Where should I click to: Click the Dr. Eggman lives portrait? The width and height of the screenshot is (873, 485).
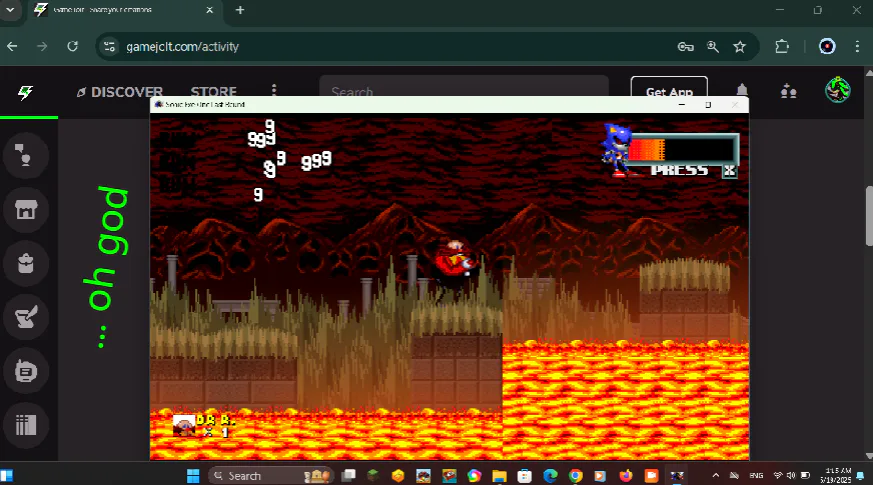coord(184,426)
